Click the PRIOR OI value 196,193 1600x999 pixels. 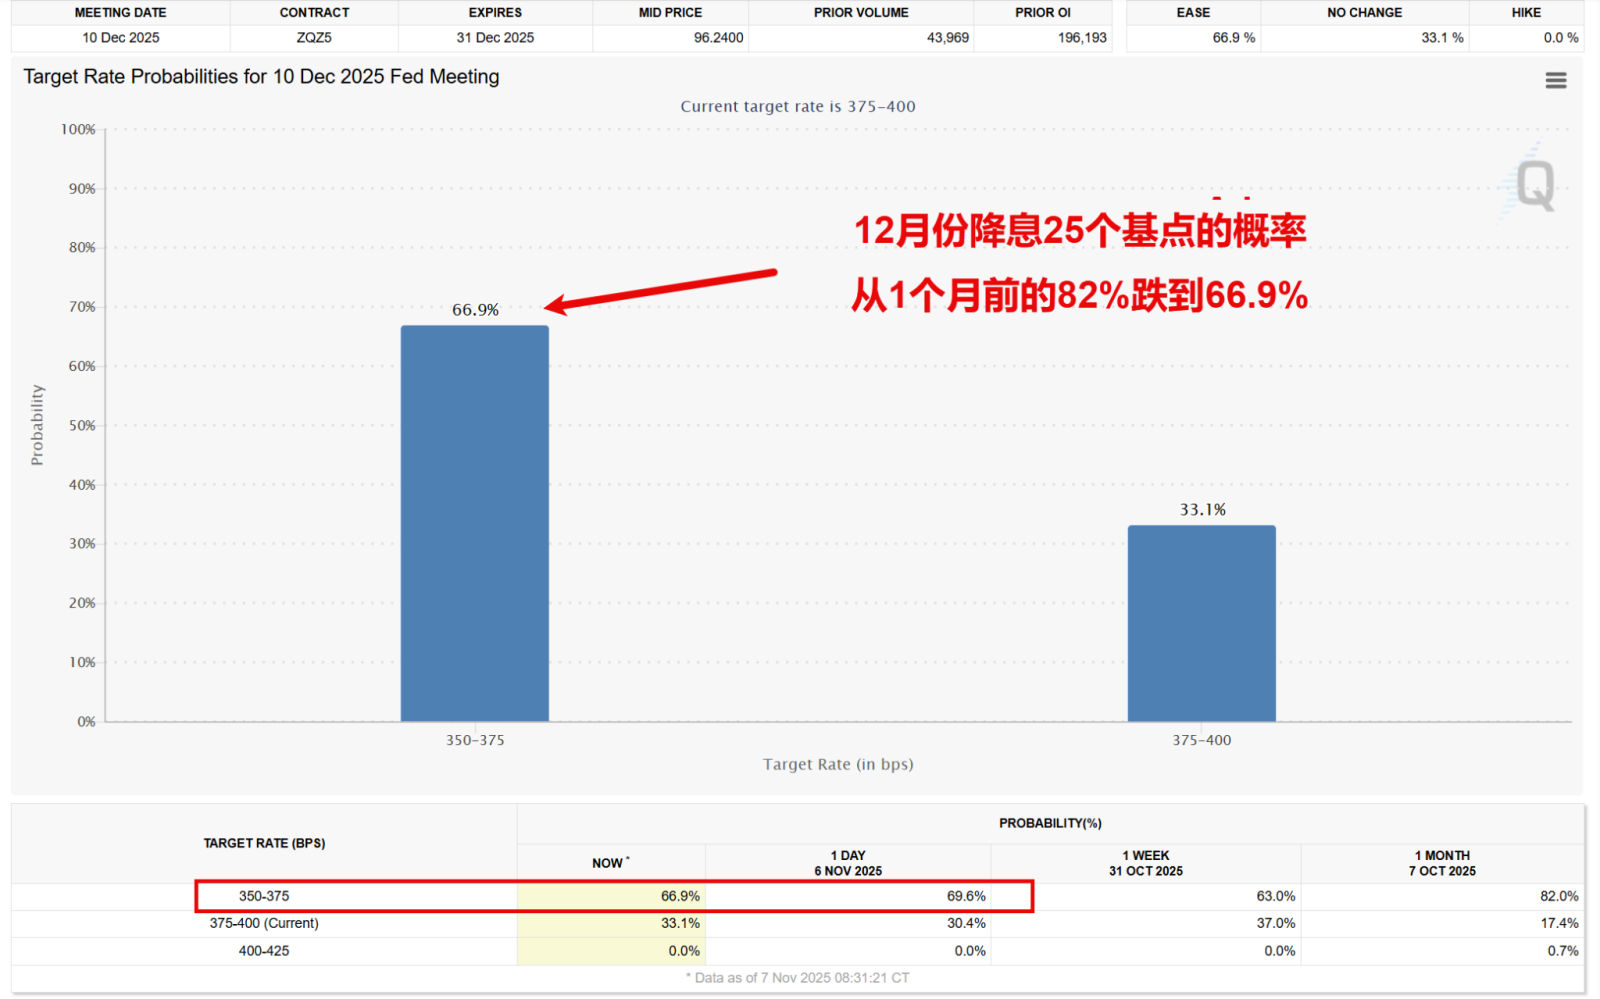coord(1080,37)
